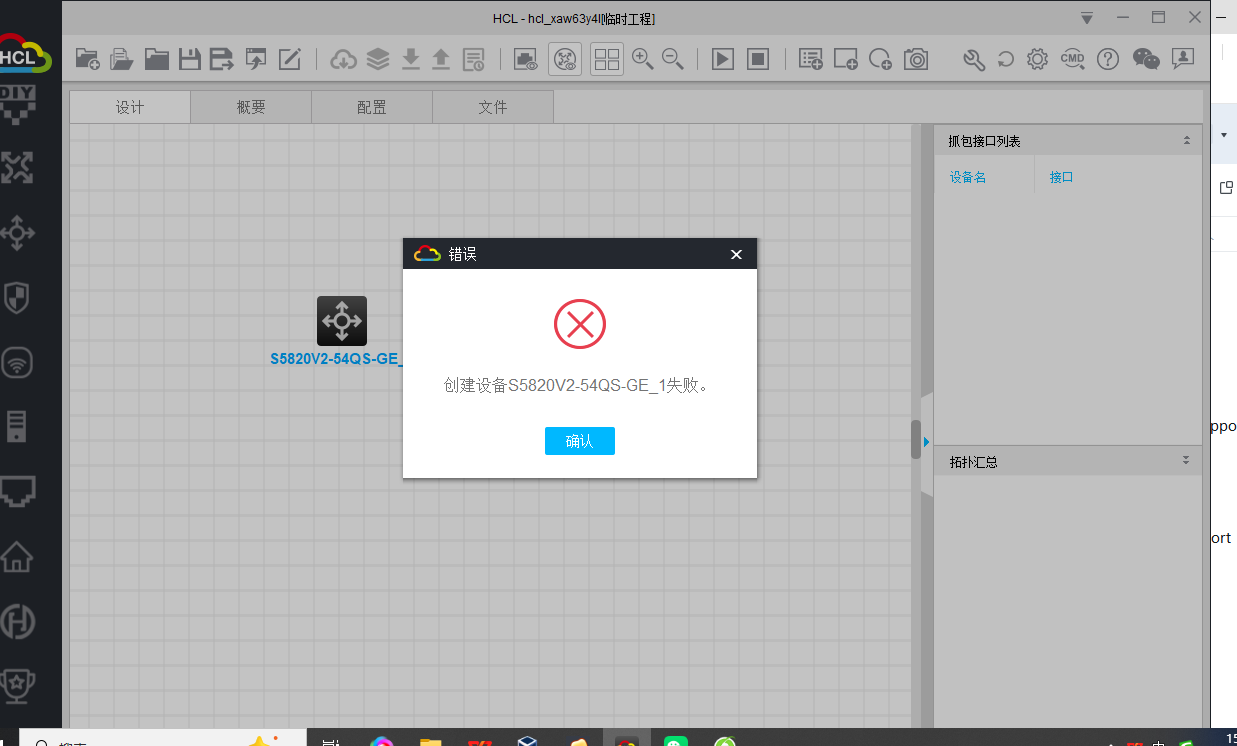Viewport: 1237px width, 746px height.
Task: Click the new project folder icon
Action: [x=87, y=59]
